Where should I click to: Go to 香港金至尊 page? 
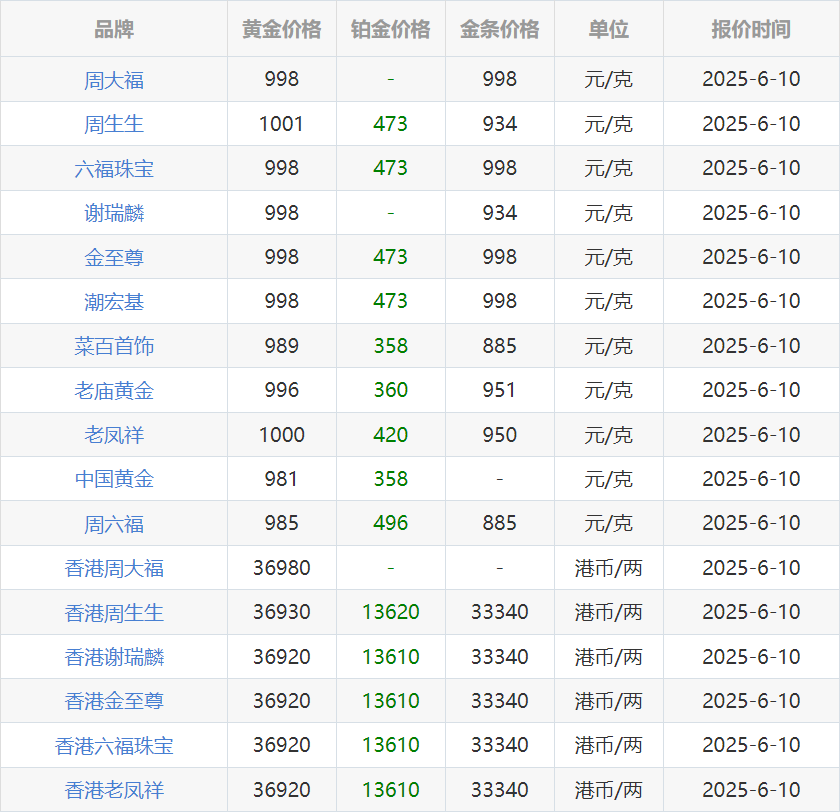(x=114, y=701)
